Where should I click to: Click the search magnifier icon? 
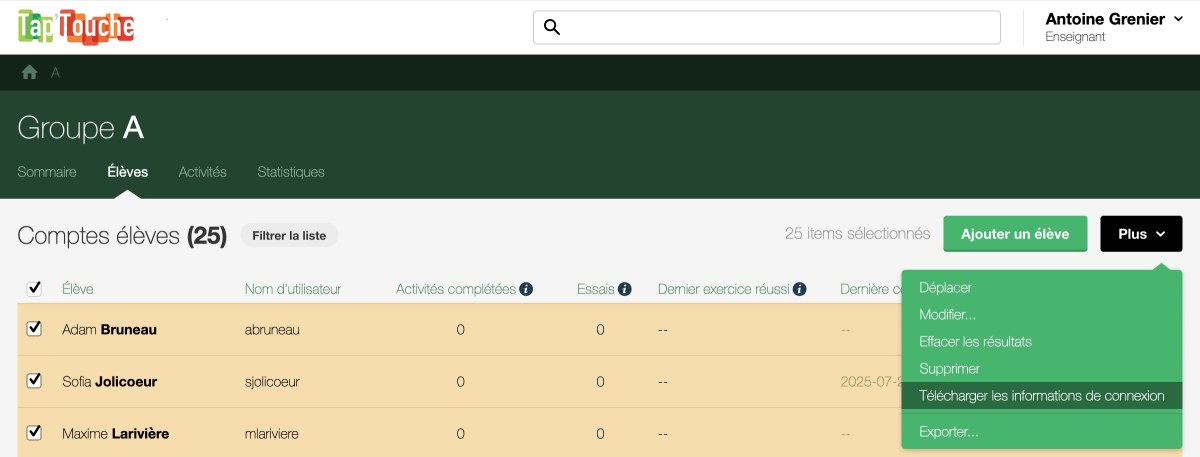(x=551, y=27)
